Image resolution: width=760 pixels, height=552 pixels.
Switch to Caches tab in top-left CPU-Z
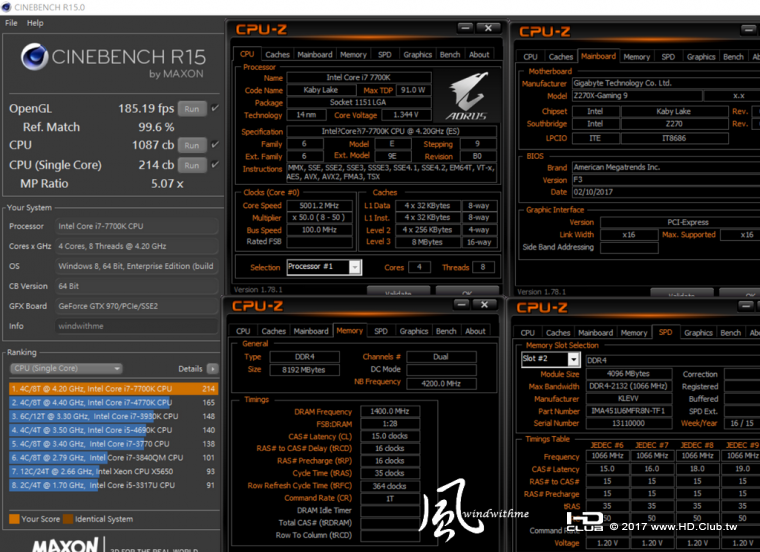pos(277,55)
